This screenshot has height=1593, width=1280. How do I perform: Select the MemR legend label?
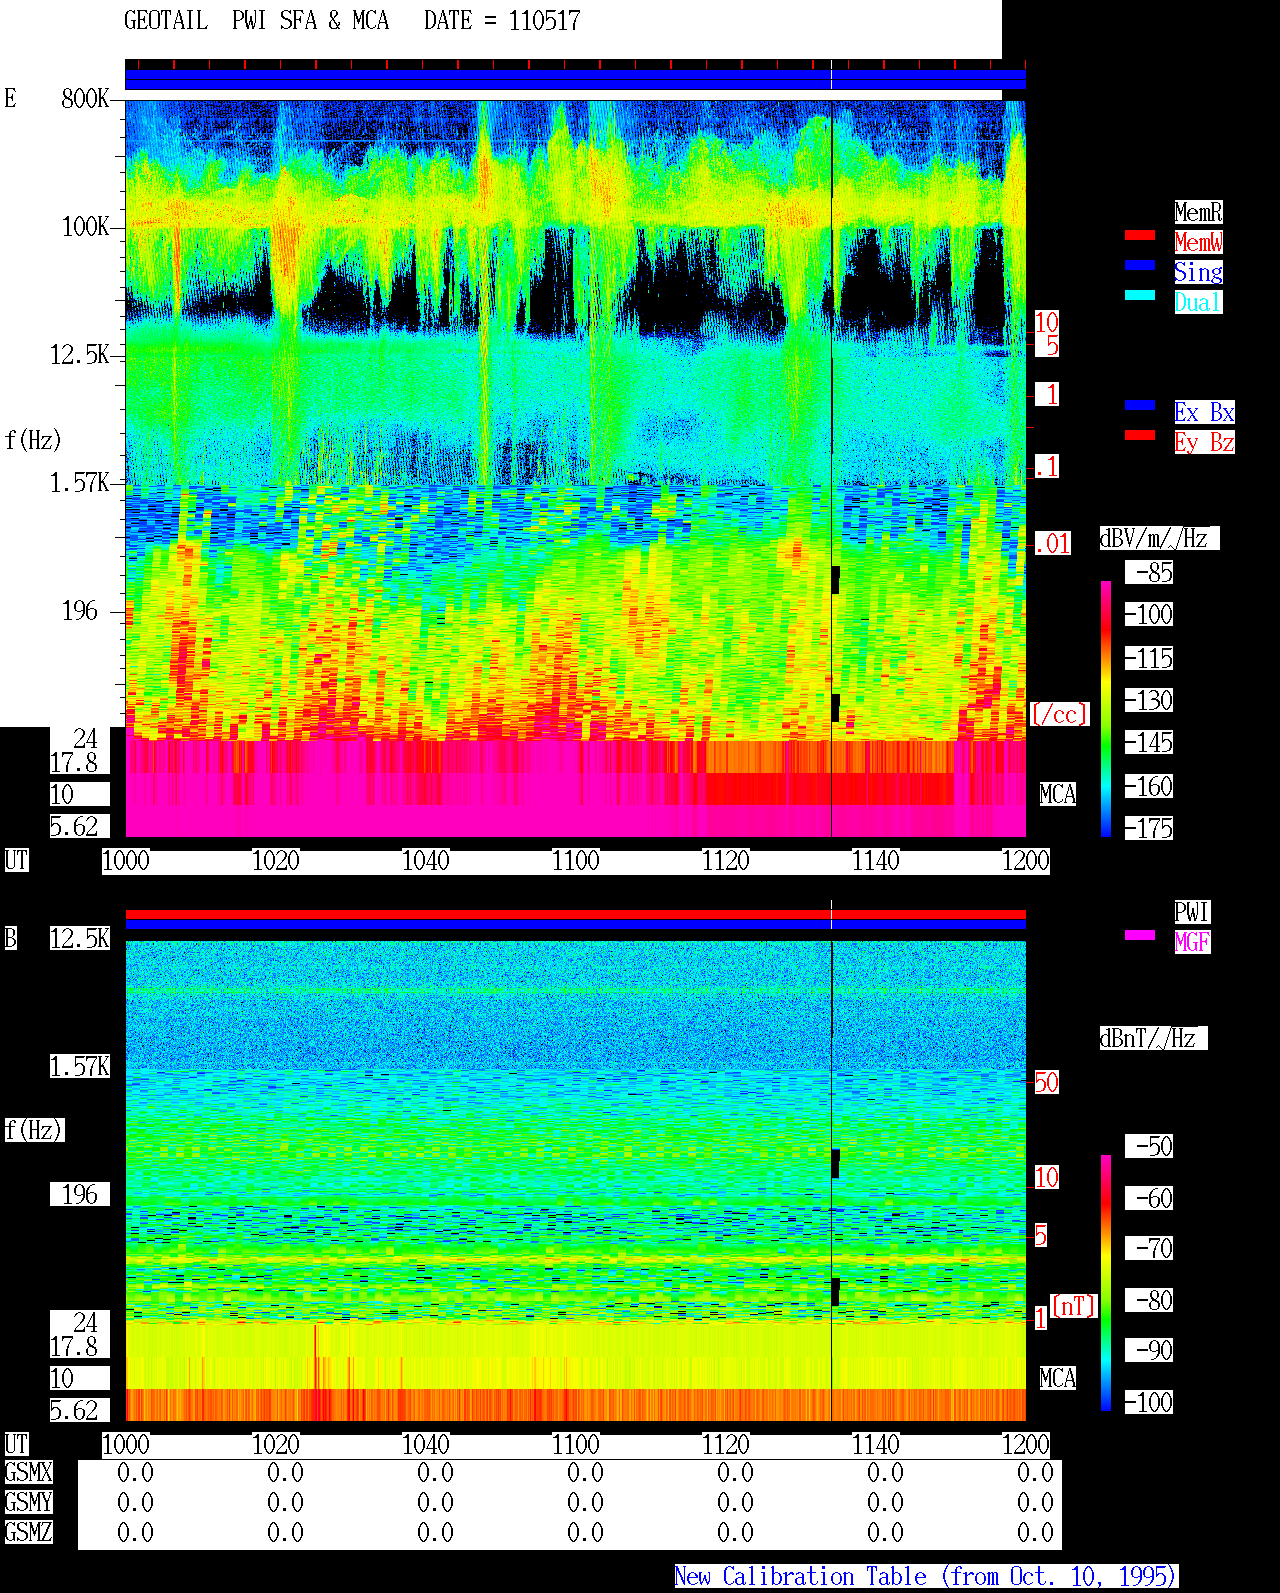[1198, 212]
